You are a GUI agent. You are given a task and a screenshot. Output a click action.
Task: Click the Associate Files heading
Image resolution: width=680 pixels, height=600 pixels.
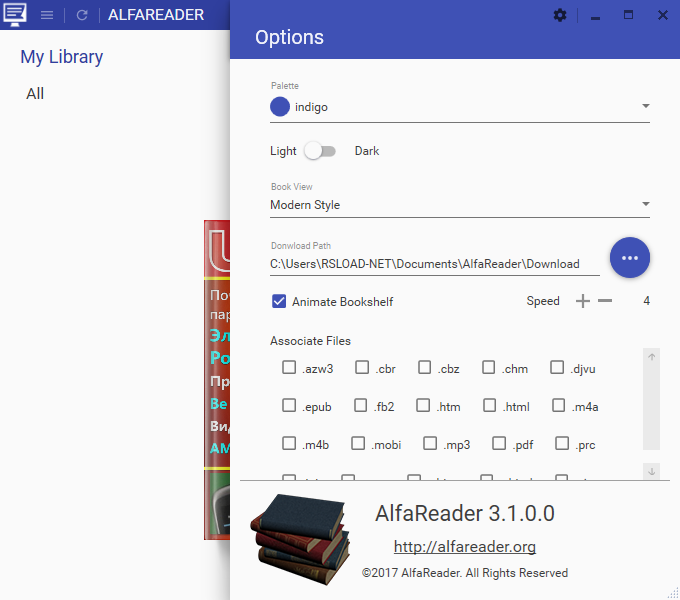[311, 341]
